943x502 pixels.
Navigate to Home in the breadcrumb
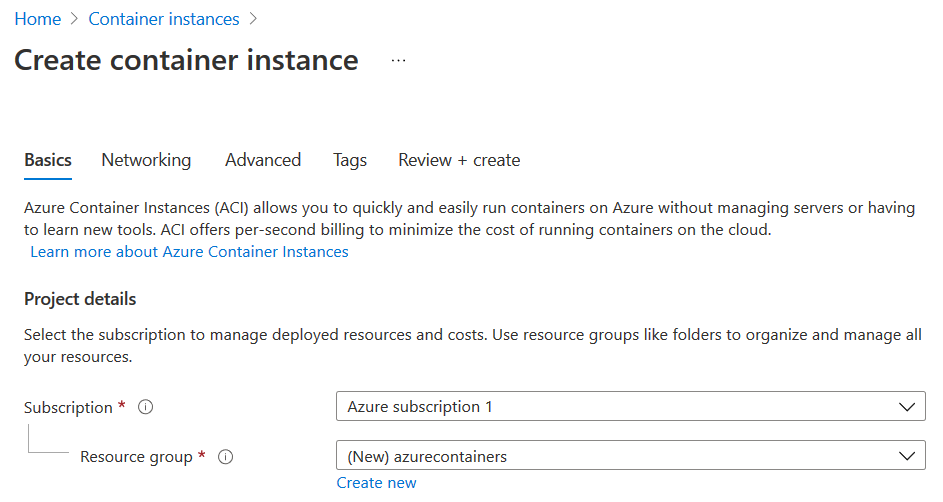pos(37,20)
